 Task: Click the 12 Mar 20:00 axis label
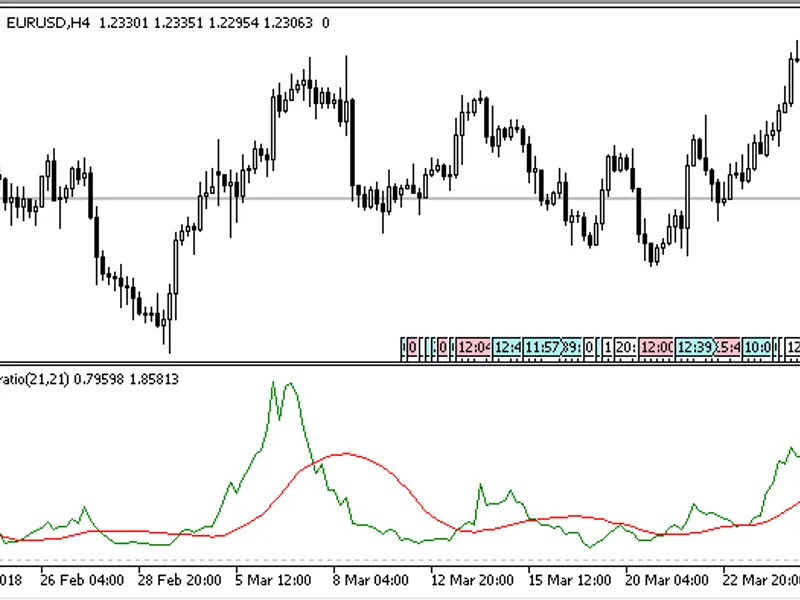click(x=472, y=580)
